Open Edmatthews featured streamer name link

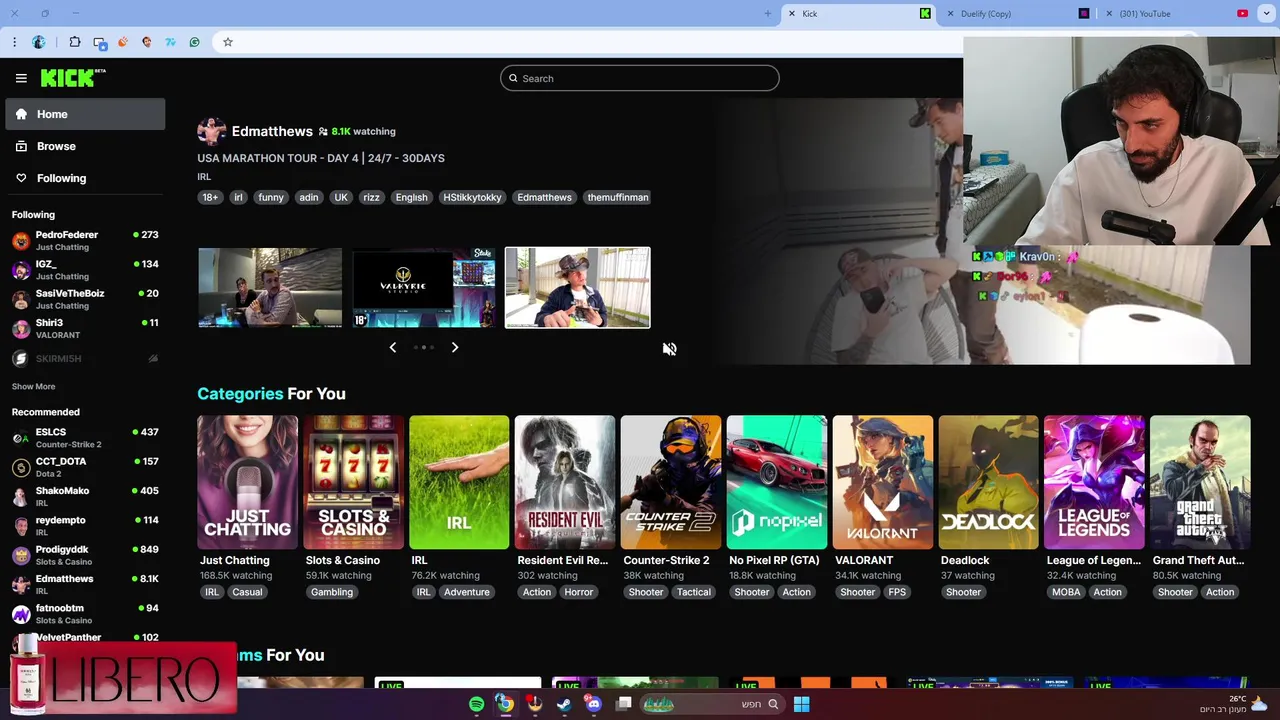pos(272,131)
